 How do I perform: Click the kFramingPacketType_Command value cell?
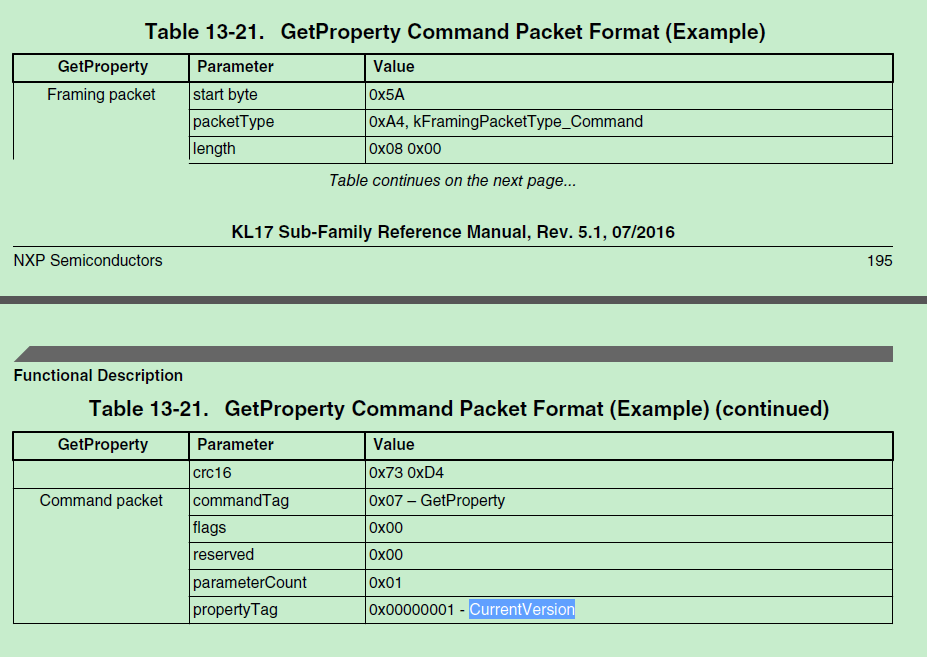click(506, 122)
